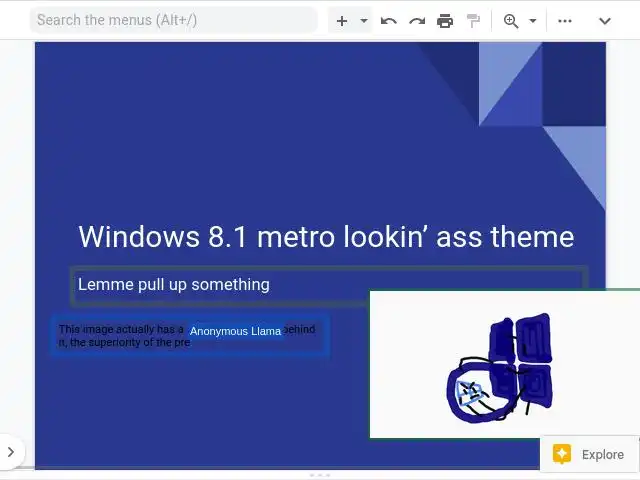Select the slide title text
This screenshot has width=640, height=480.
[x=326, y=237]
